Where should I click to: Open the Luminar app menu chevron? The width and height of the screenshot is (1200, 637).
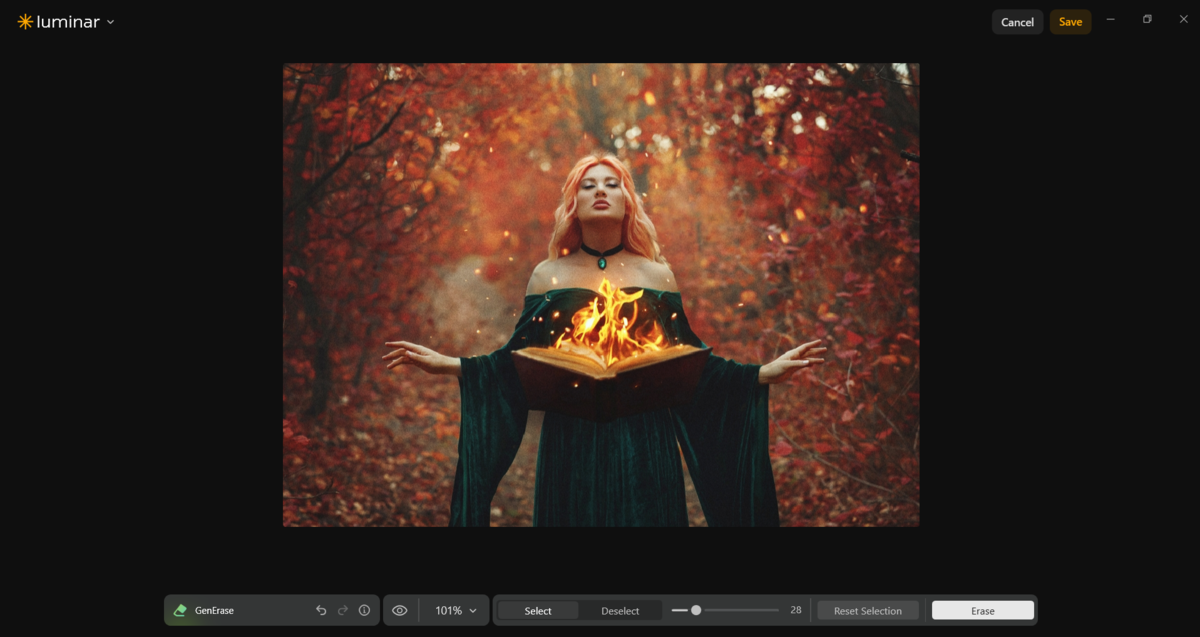coord(110,22)
